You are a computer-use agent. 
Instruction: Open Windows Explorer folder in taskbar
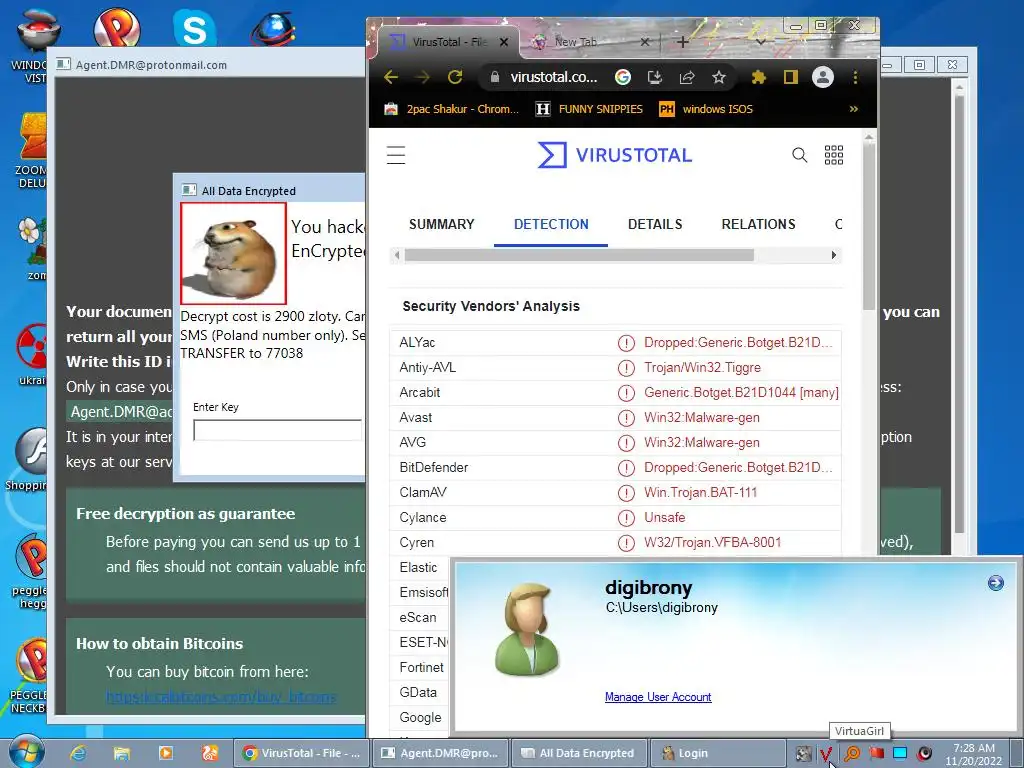point(121,753)
